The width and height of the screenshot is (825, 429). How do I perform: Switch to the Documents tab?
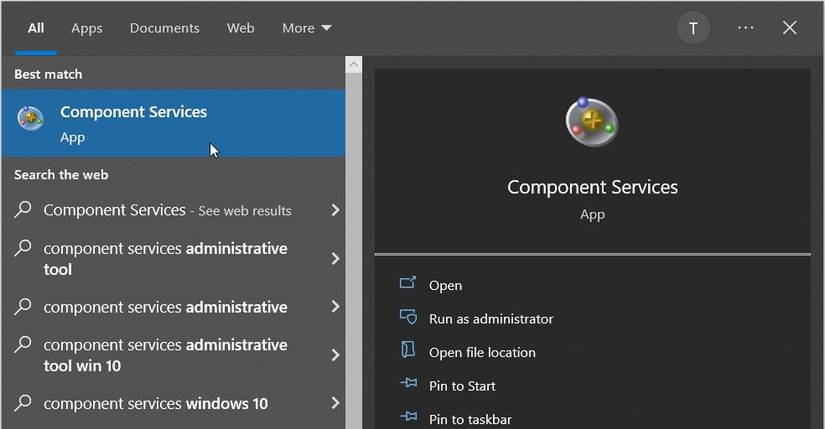[164, 28]
